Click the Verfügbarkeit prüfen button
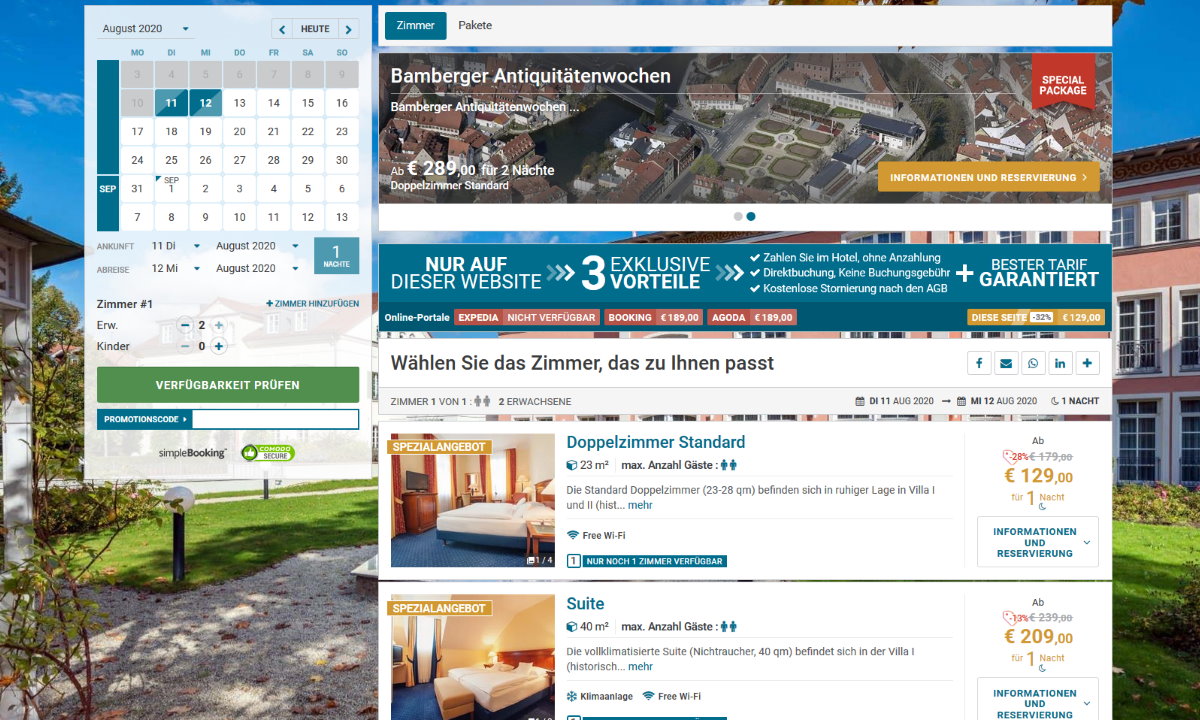 click(228, 385)
